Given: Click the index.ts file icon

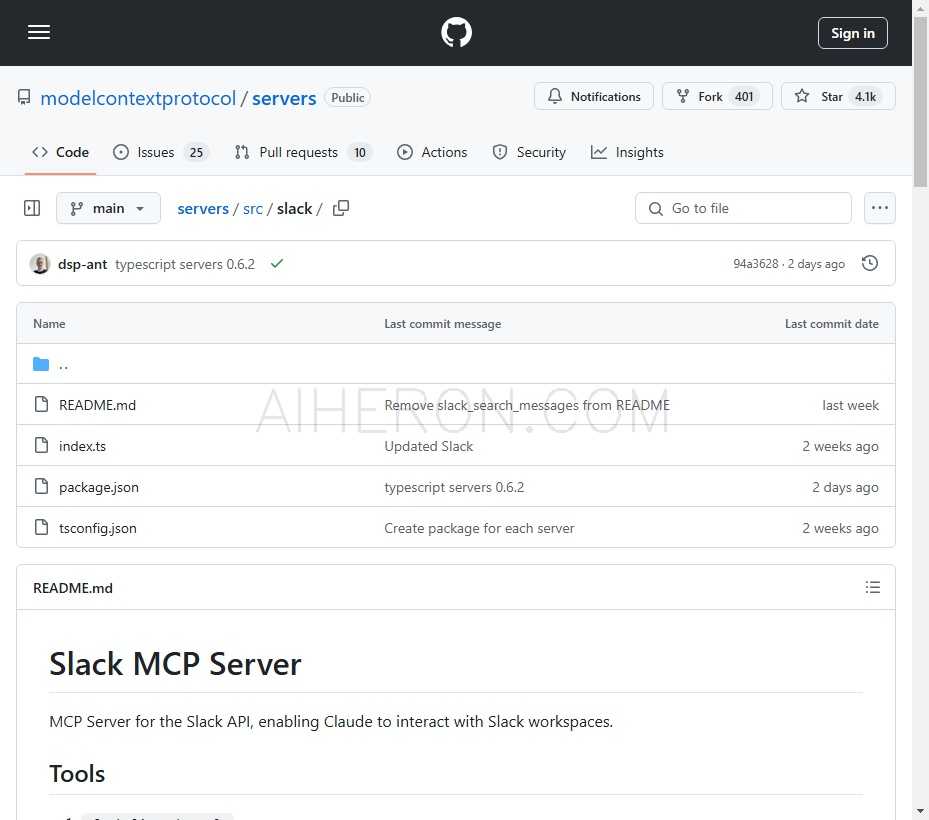Looking at the screenshot, I should [41, 445].
